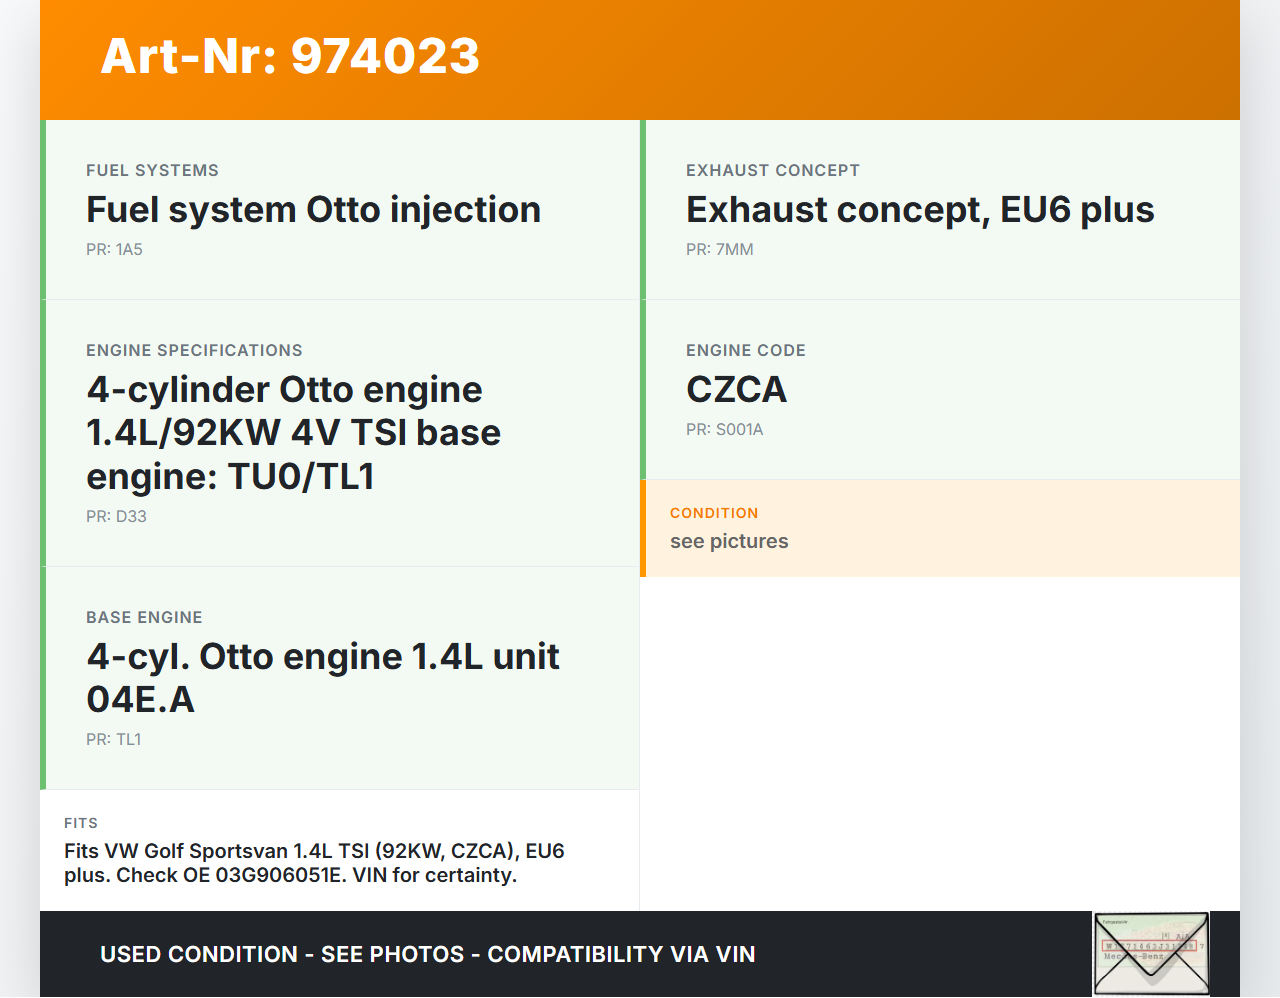Click the Art-Nr: 974023 header title
Image resolution: width=1280 pixels, height=998 pixels.
(290, 56)
